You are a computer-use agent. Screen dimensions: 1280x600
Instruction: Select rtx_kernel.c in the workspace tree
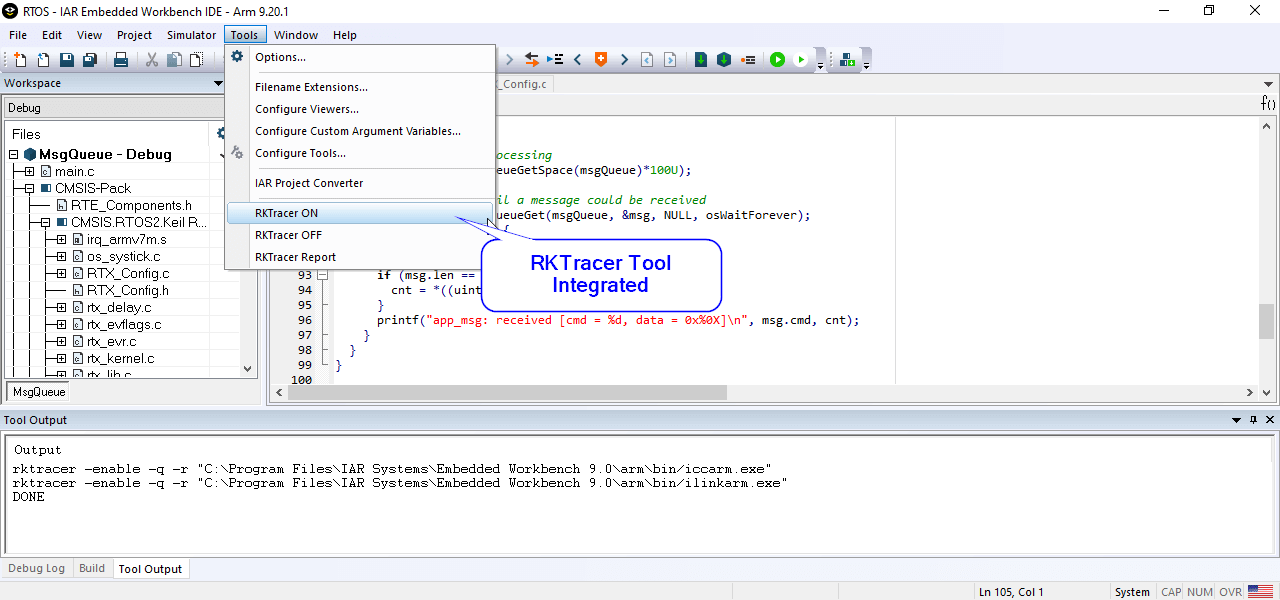[120, 358]
